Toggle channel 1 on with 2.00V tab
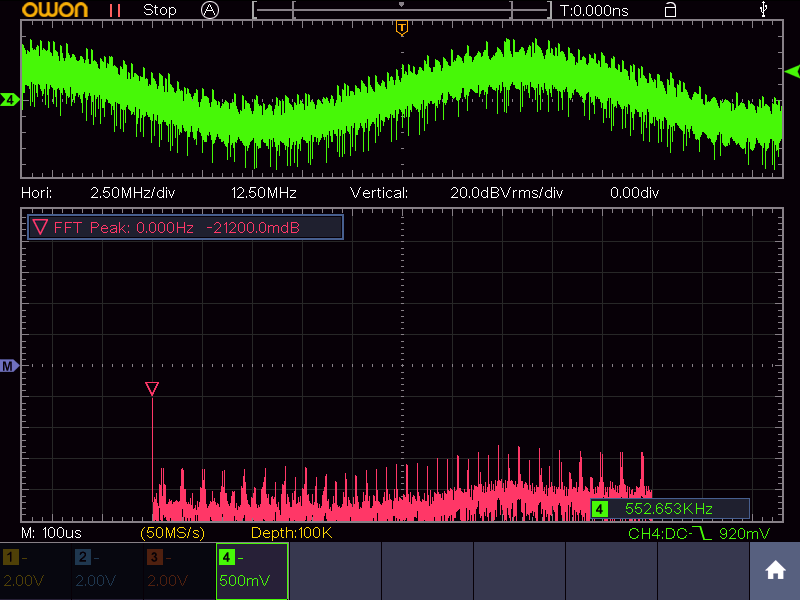 (x=36, y=571)
